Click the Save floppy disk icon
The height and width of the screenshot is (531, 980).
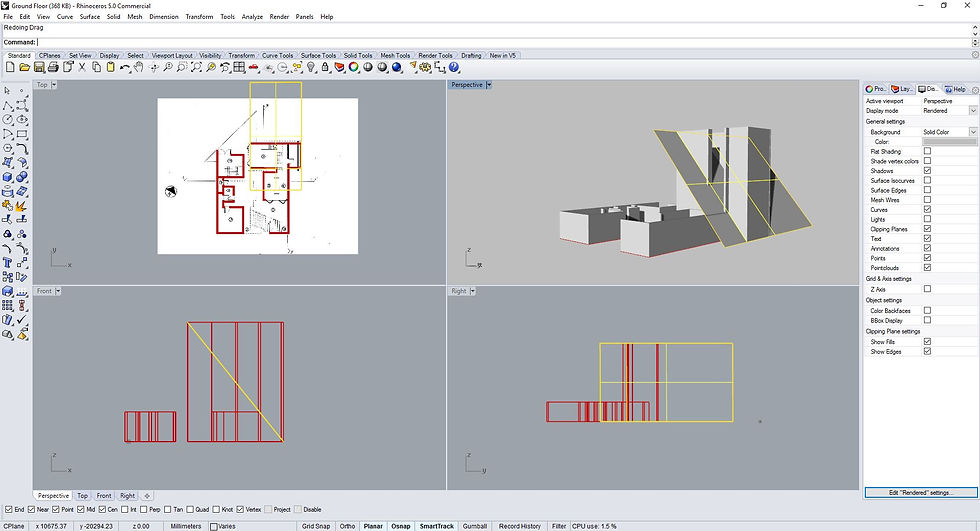39,67
